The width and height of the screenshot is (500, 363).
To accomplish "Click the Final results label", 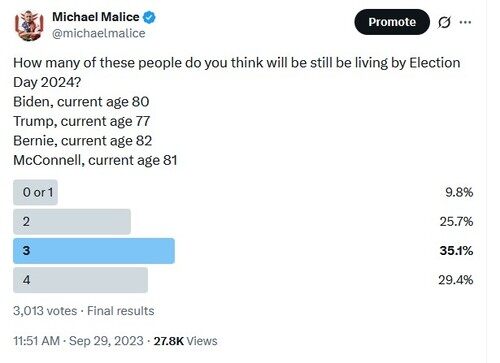I will pyautogui.click(x=121, y=311).
